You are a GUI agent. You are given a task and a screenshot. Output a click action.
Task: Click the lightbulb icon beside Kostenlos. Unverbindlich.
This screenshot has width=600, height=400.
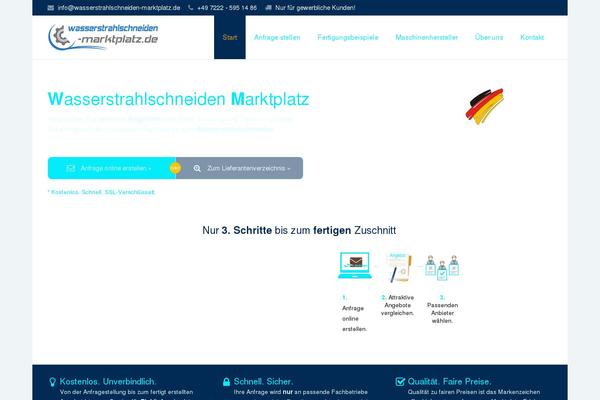pos(52,382)
